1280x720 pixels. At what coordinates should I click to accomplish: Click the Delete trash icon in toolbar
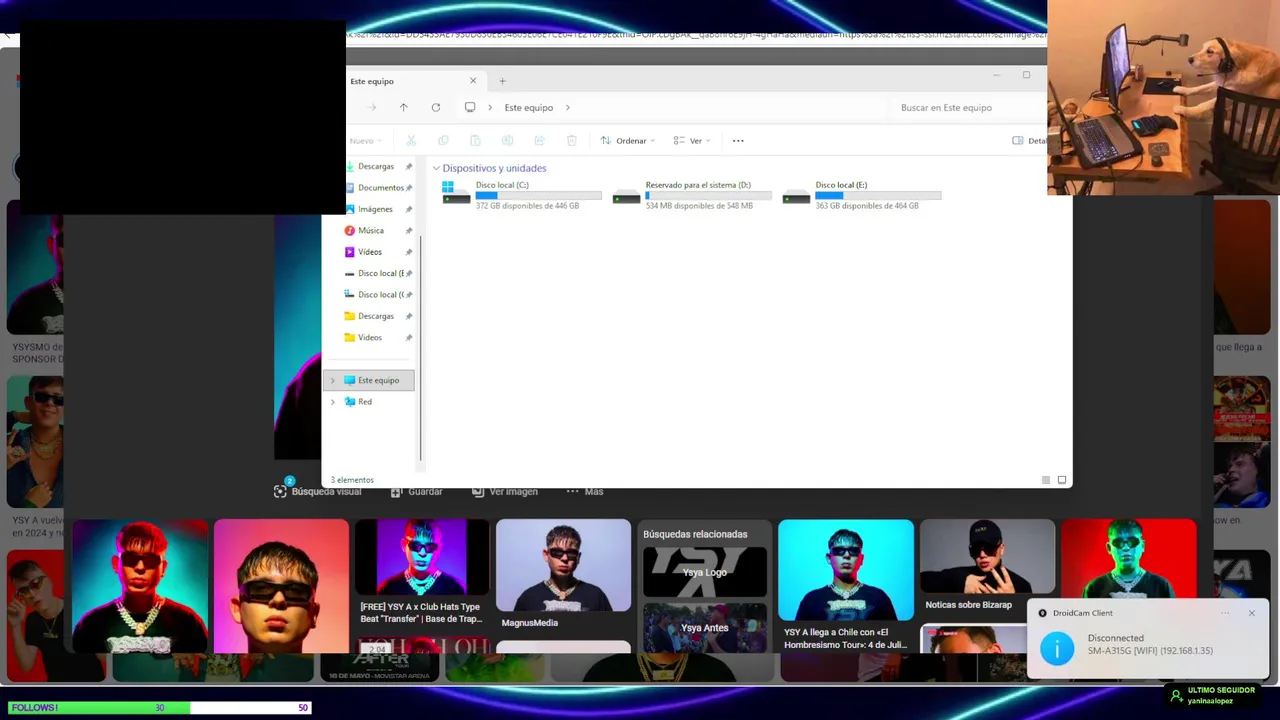572,141
